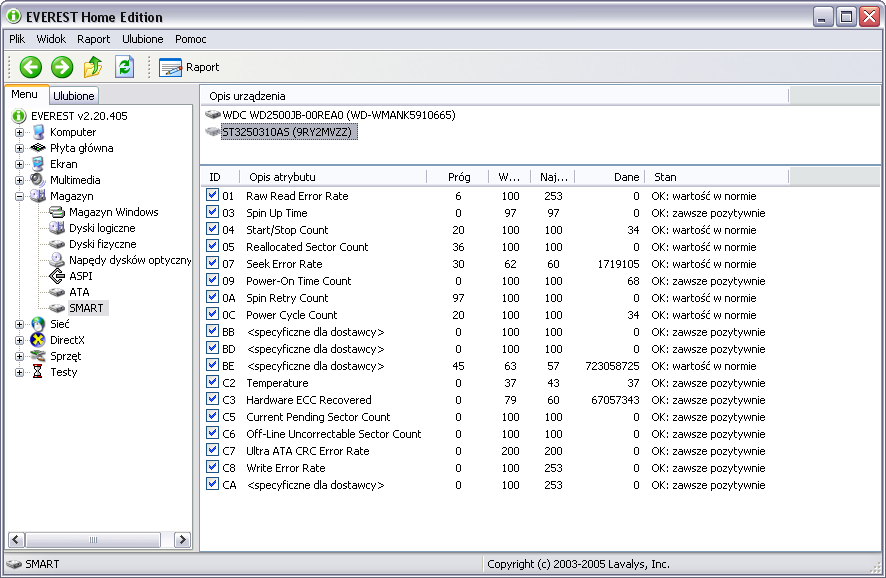886x578 pixels.
Task: Sort by ID column header
Action: point(221,177)
